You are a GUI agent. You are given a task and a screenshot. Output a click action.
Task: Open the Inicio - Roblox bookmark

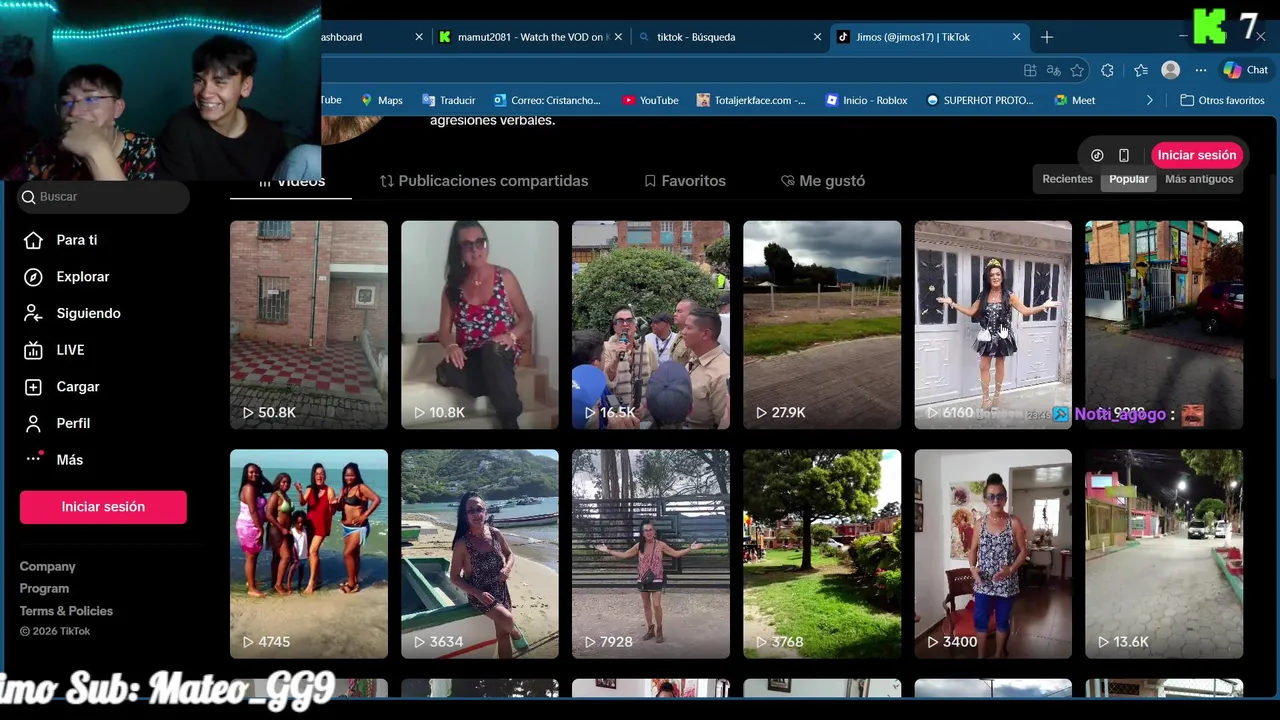tap(867, 100)
